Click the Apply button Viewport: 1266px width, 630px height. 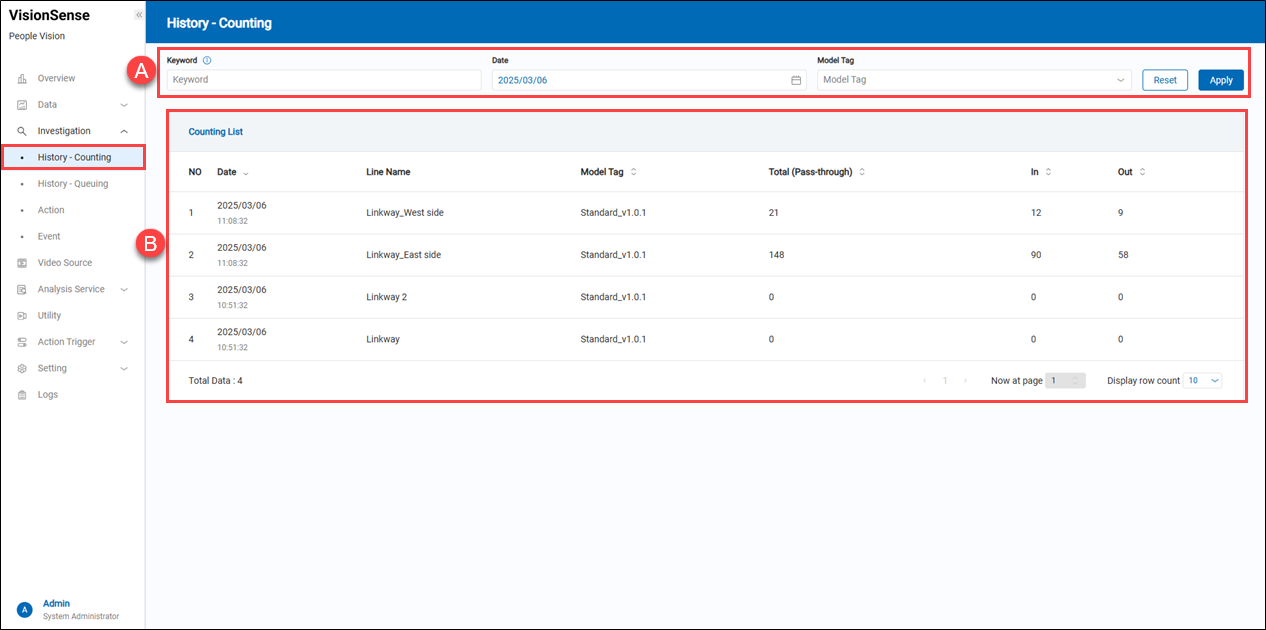coord(1220,80)
